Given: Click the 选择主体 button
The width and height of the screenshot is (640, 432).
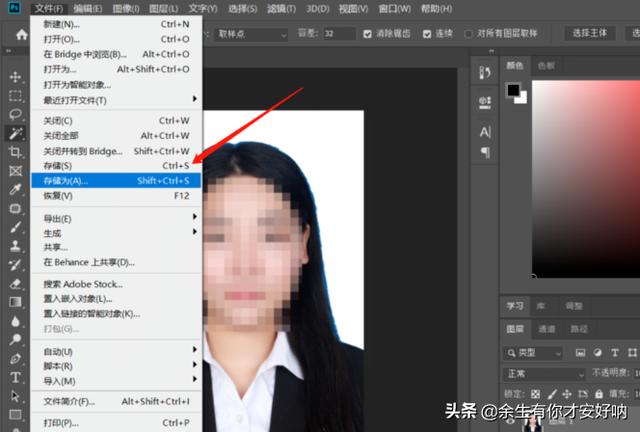Looking at the screenshot, I should [x=589, y=33].
